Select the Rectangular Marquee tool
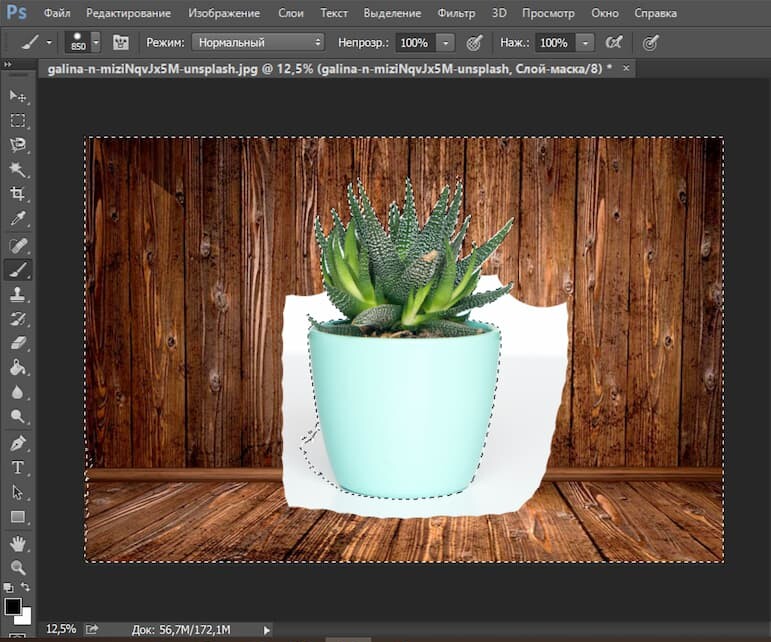The height and width of the screenshot is (642, 771). 17,121
